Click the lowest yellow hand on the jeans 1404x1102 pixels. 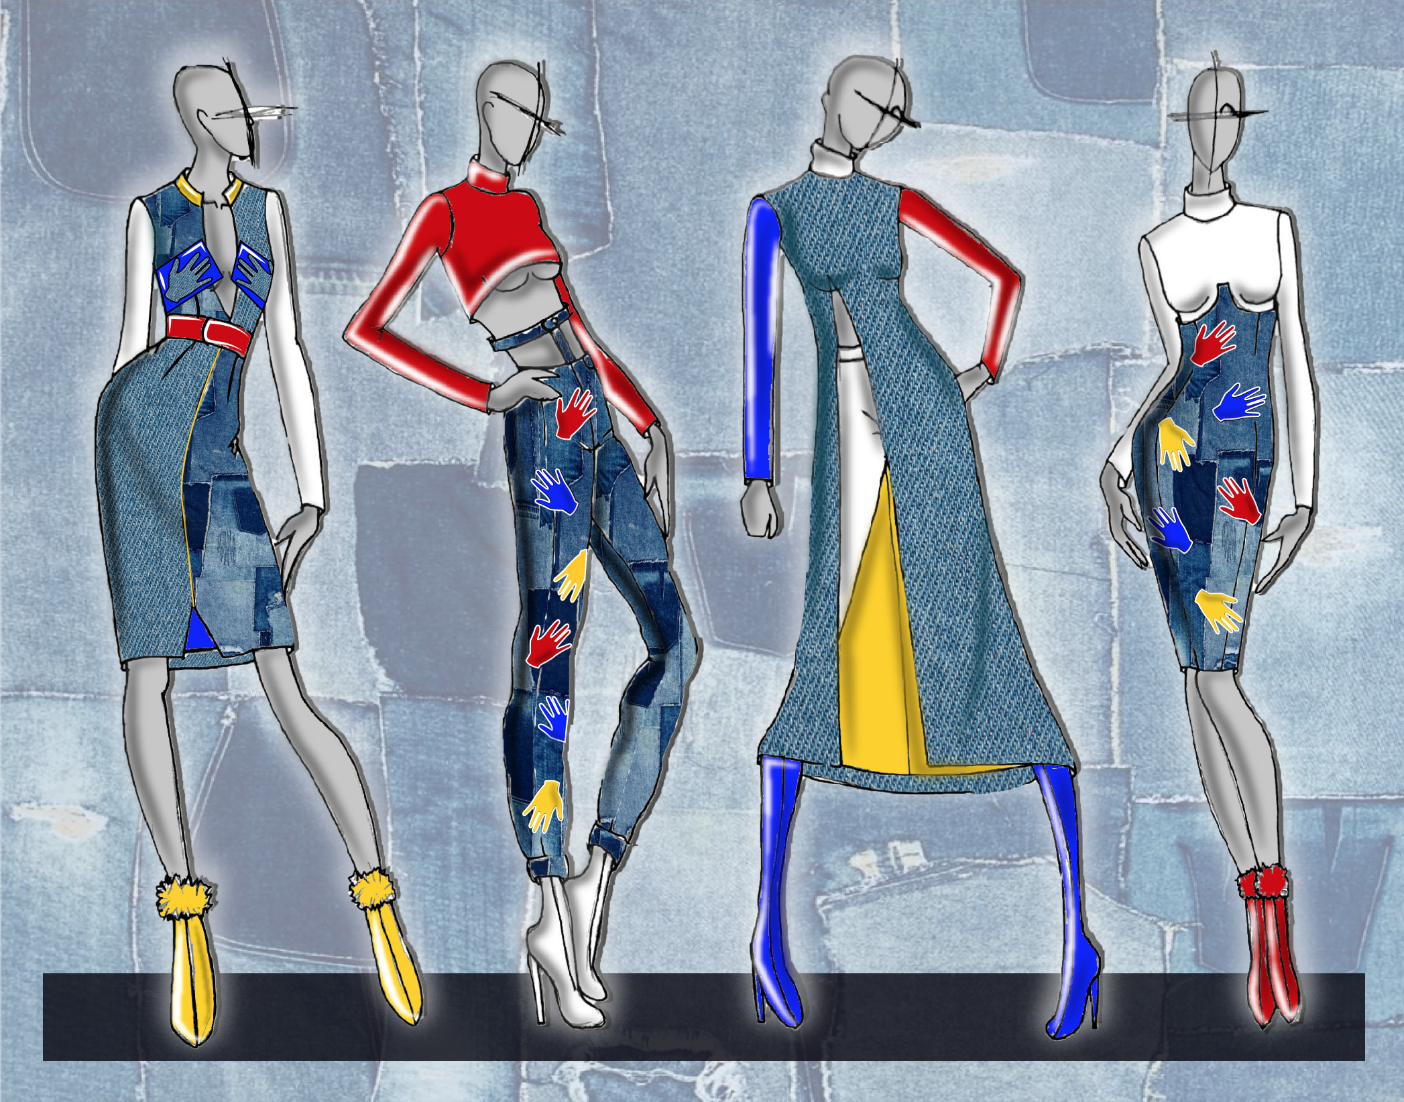545,805
